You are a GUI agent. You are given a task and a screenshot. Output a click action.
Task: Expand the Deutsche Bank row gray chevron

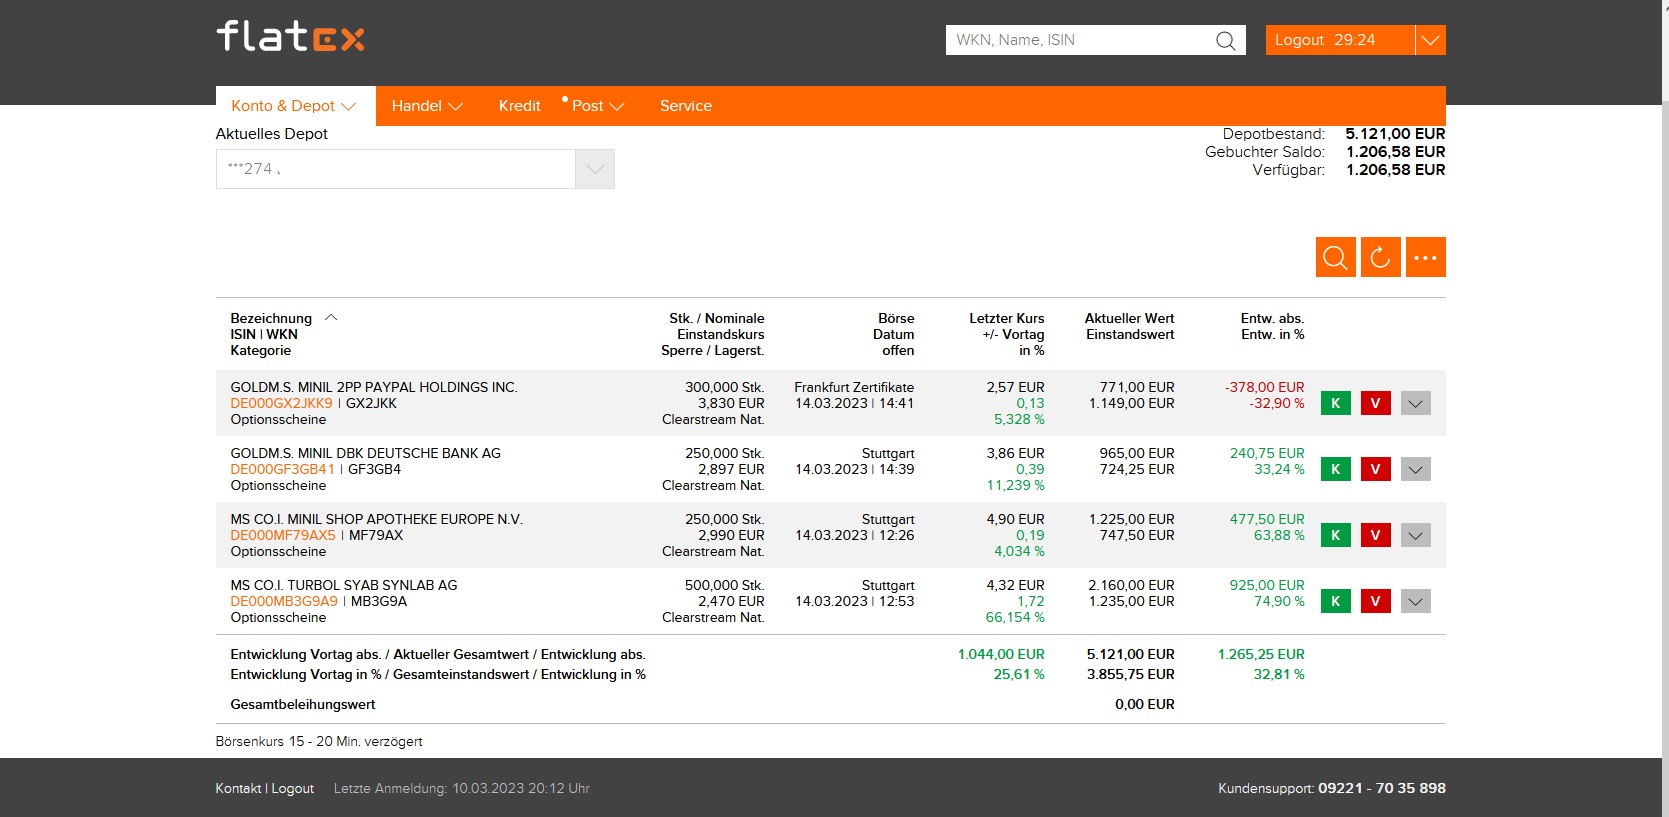click(x=1415, y=469)
